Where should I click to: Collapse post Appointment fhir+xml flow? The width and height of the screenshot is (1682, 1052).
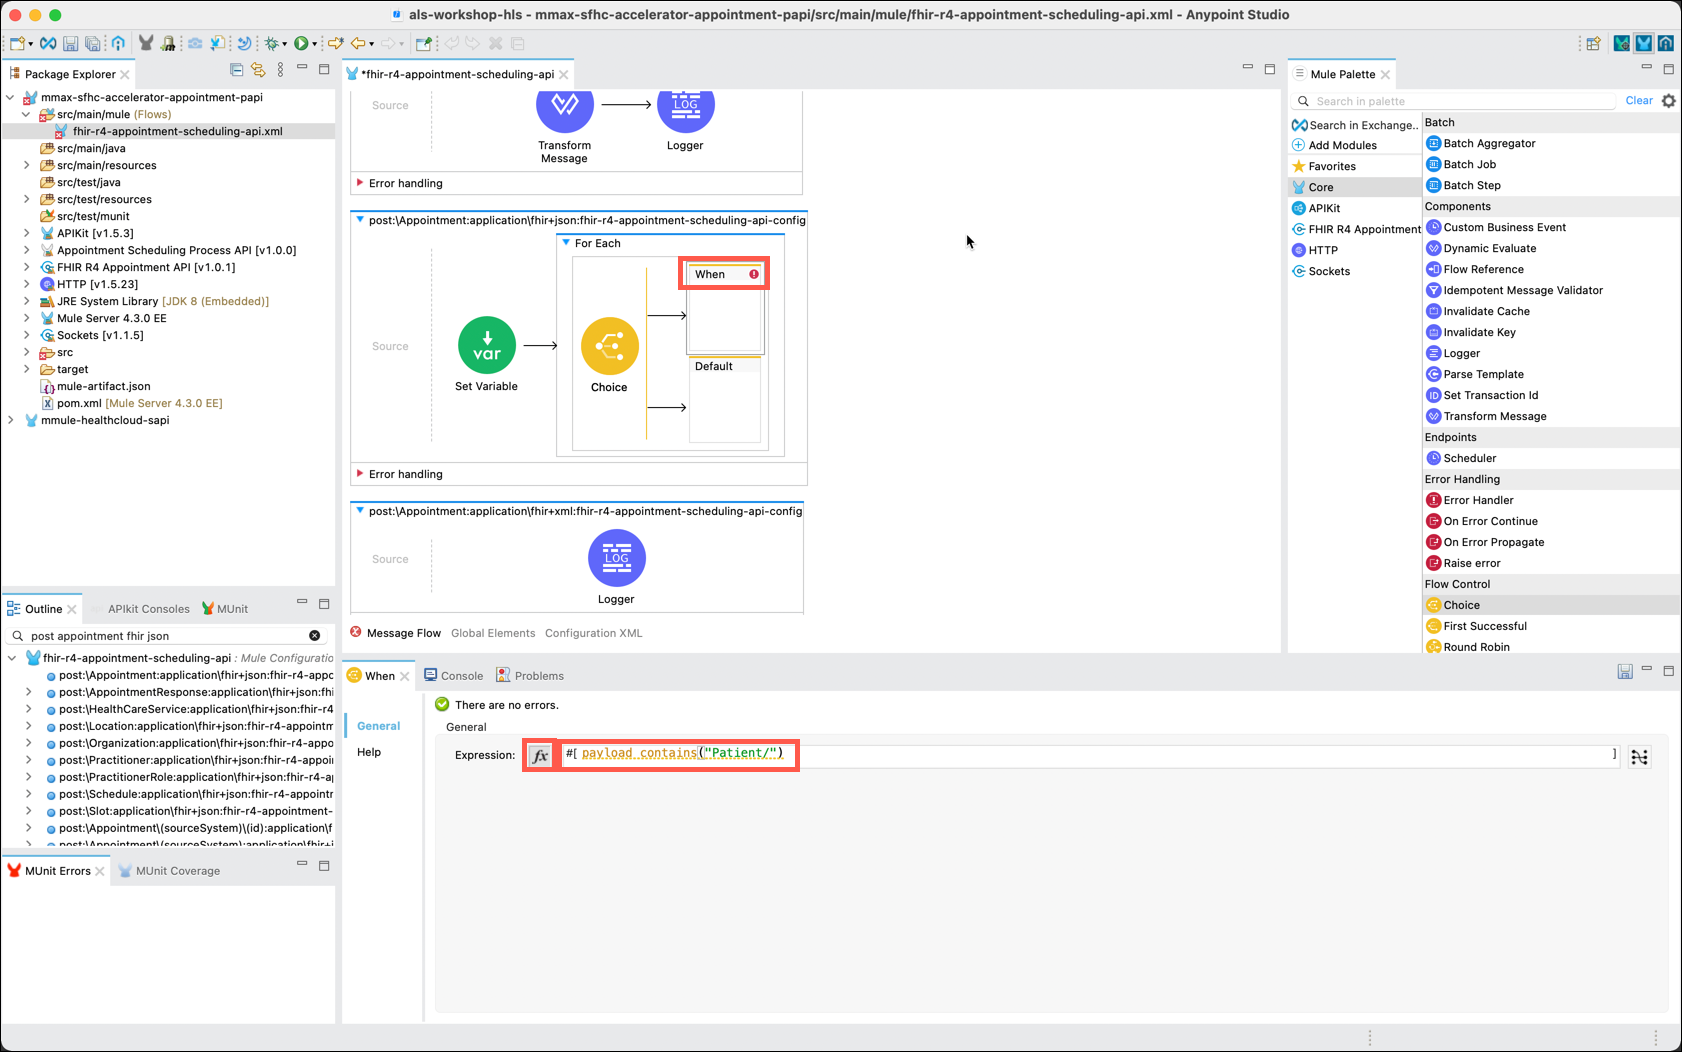coord(360,511)
